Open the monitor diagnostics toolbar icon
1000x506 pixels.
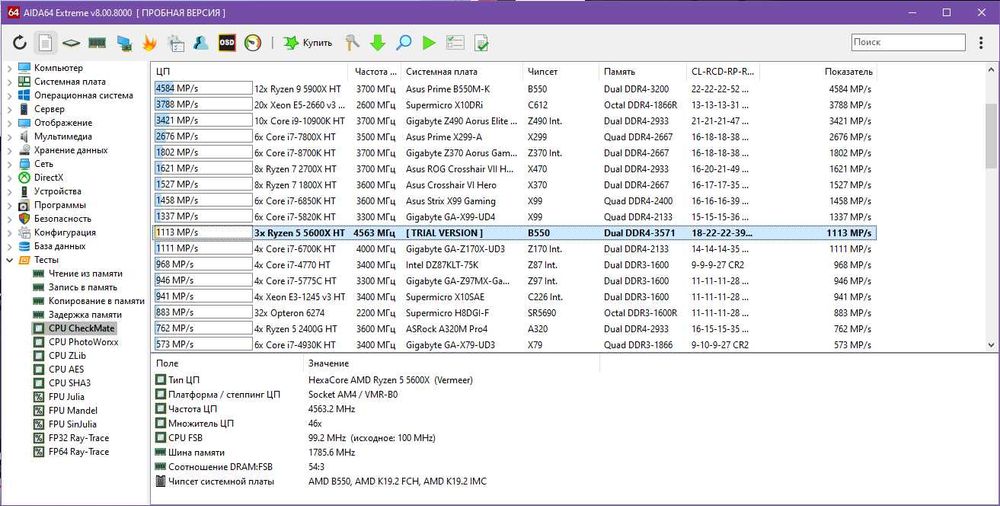click(x=124, y=43)
